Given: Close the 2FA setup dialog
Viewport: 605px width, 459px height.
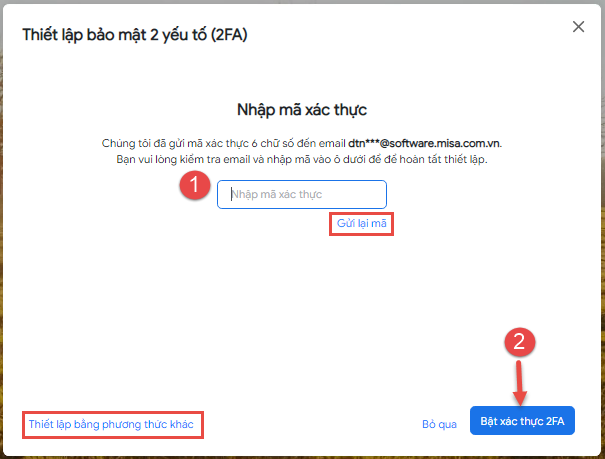Looking at the screenshot, I should pos(578,27).
